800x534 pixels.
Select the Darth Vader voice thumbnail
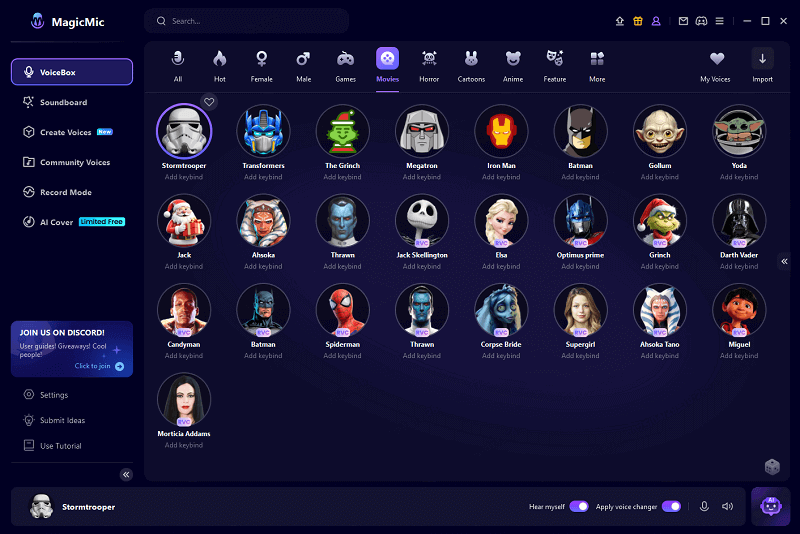[x=739, y=220]
